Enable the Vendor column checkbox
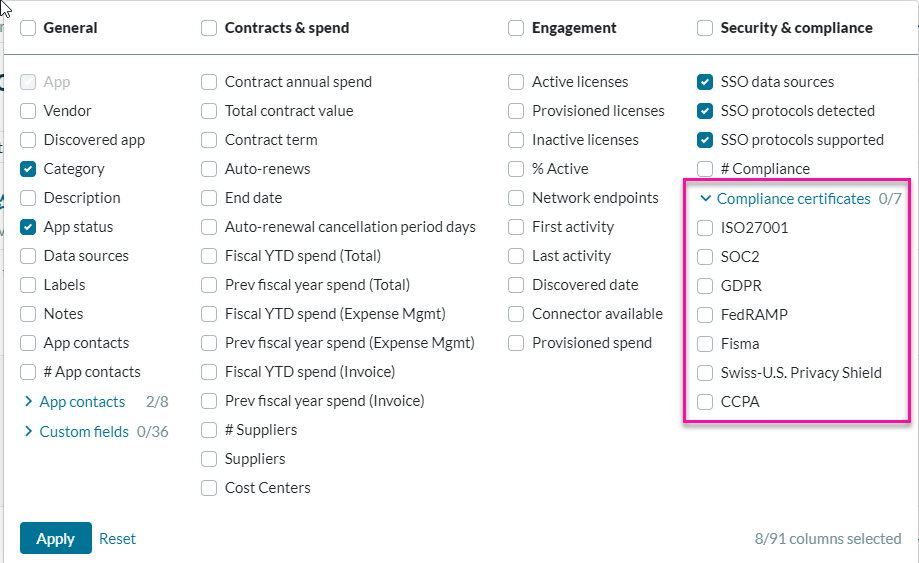Image resolution: width=919 pixels, height=563 pixels. point(28,111)
